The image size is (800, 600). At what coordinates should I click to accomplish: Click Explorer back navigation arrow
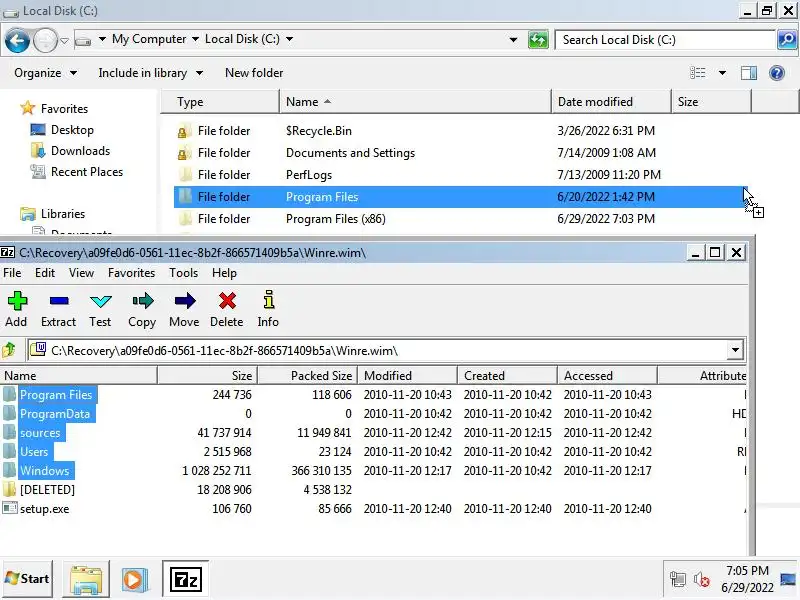[x=17, y=40]
